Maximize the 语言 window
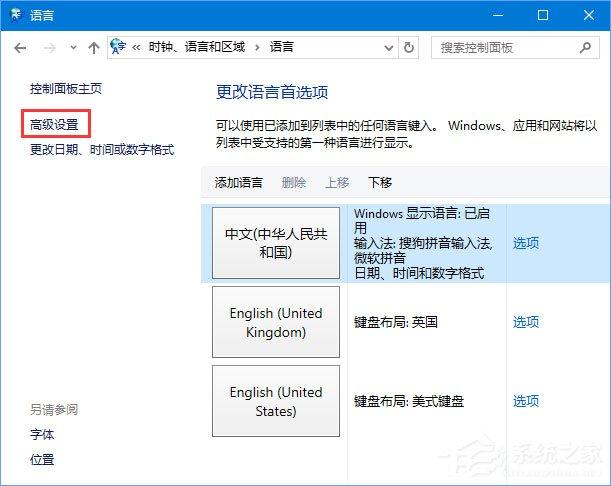The image size is (611, 486). (543, 15)
